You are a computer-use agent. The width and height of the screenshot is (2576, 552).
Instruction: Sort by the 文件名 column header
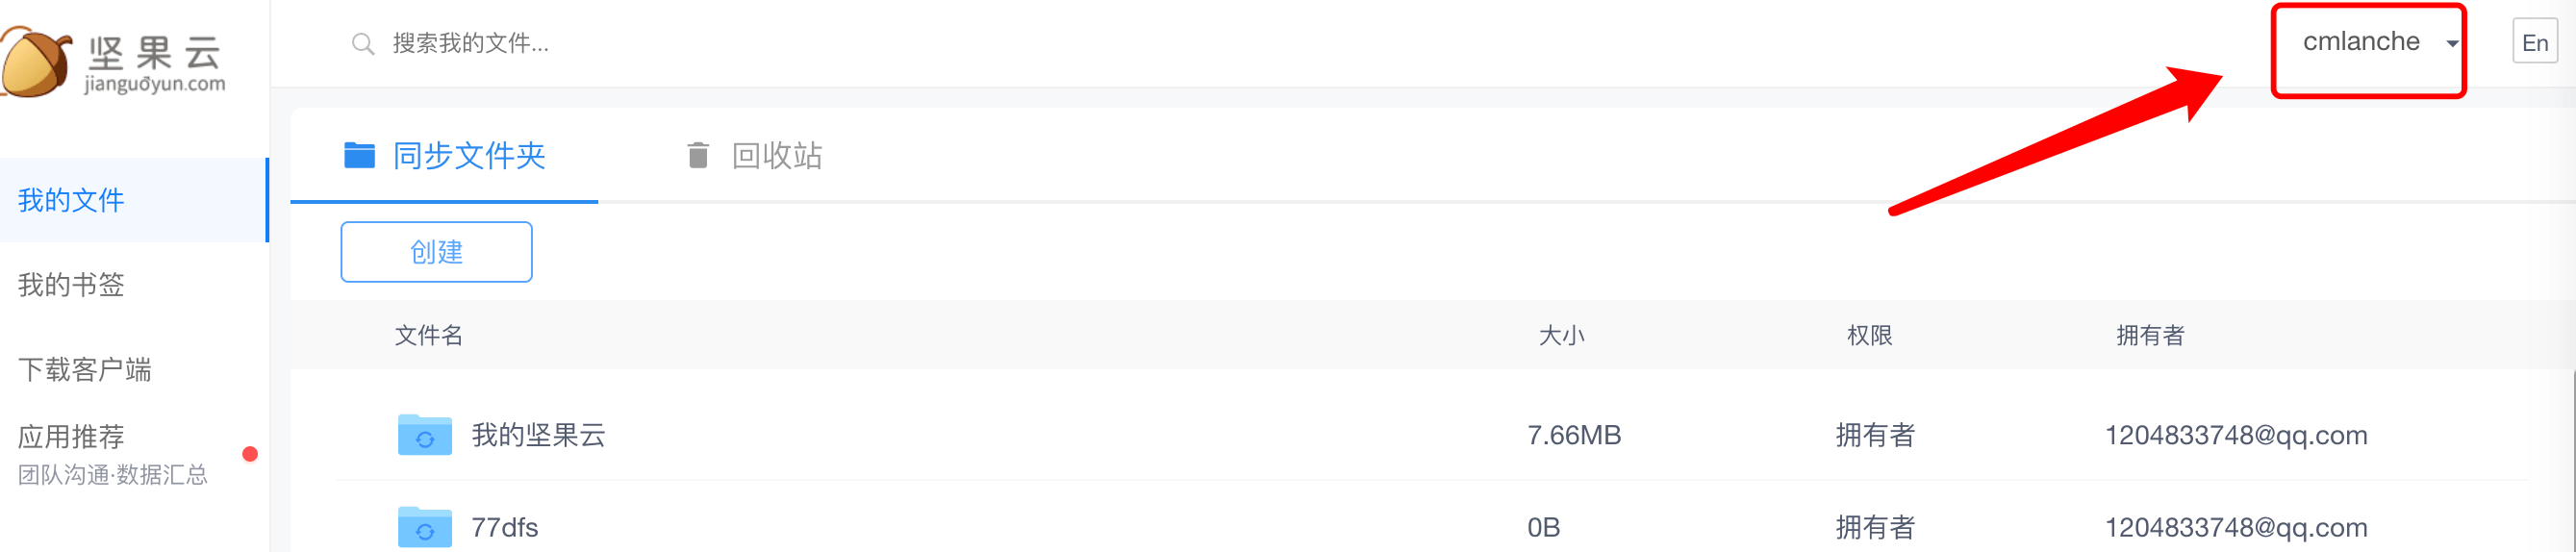pyautogui.click(x=429, y=335)
